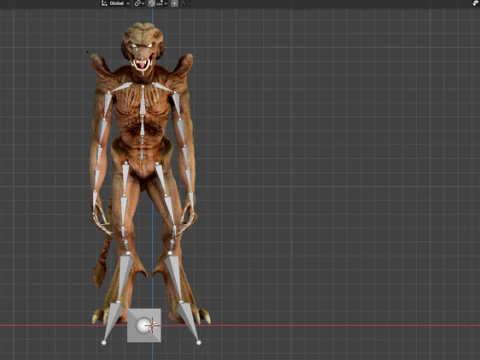Open the Global transform orientation dropdown
The height and width of the screenshot is (360, 480).
[x=116, y=3]
